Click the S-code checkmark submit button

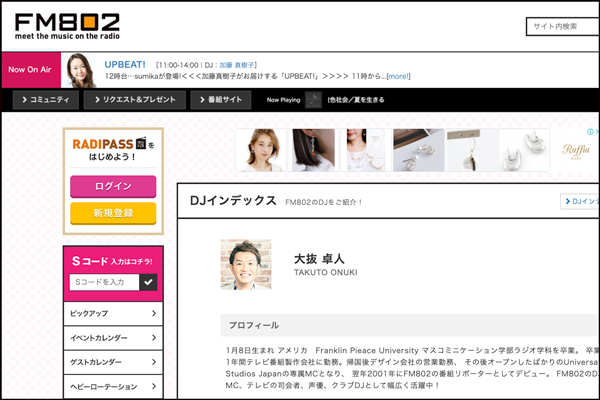coord(149,283)
